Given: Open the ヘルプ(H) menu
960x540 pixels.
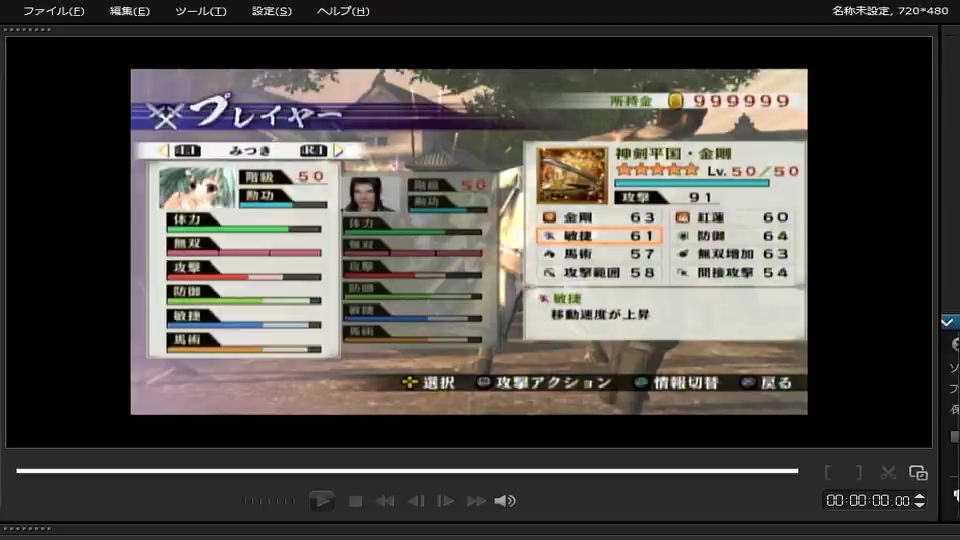Looking at the screenshot, I should coord(343,11).
